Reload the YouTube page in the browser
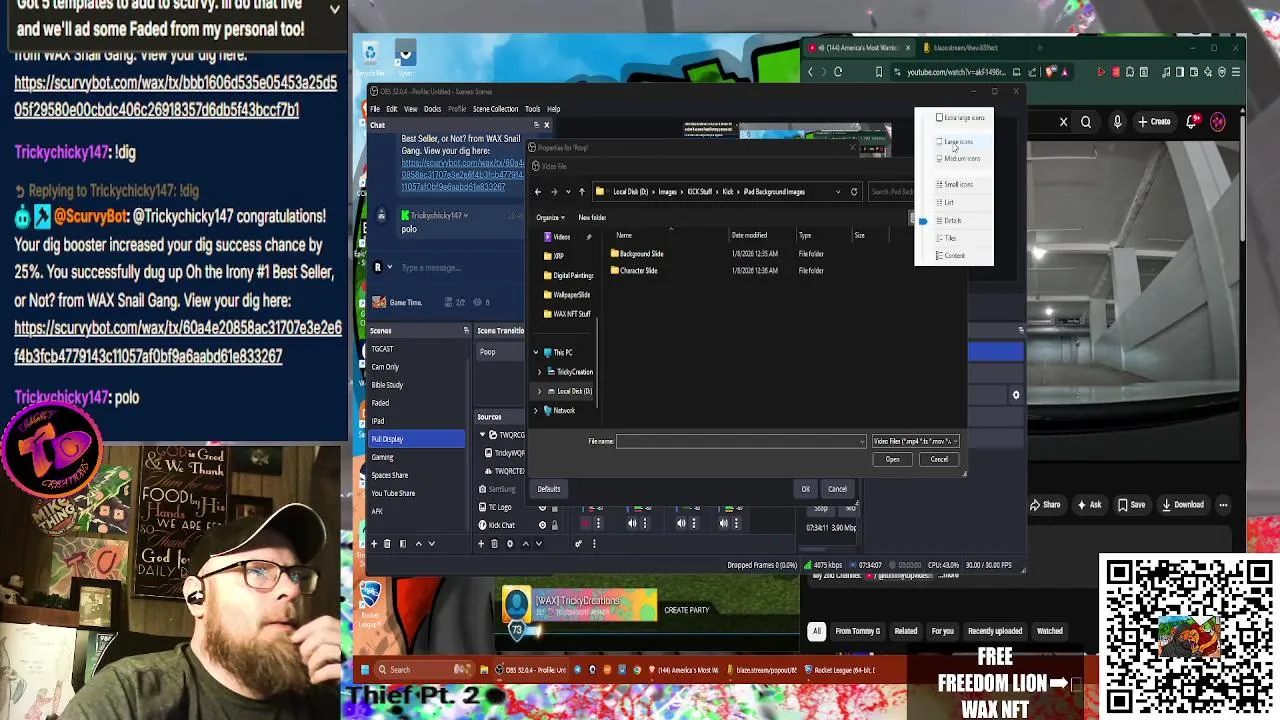1280x720 pixels. pos(838,72)
